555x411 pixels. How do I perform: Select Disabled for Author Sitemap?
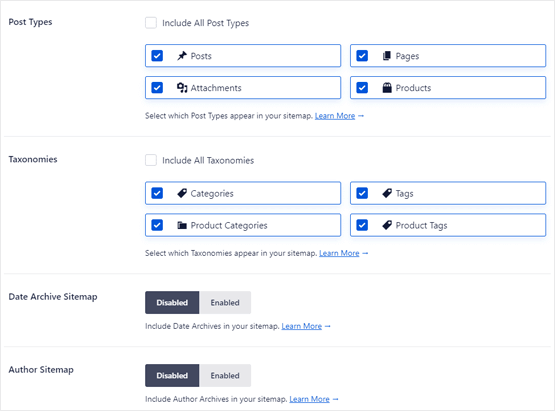(172, 376)
